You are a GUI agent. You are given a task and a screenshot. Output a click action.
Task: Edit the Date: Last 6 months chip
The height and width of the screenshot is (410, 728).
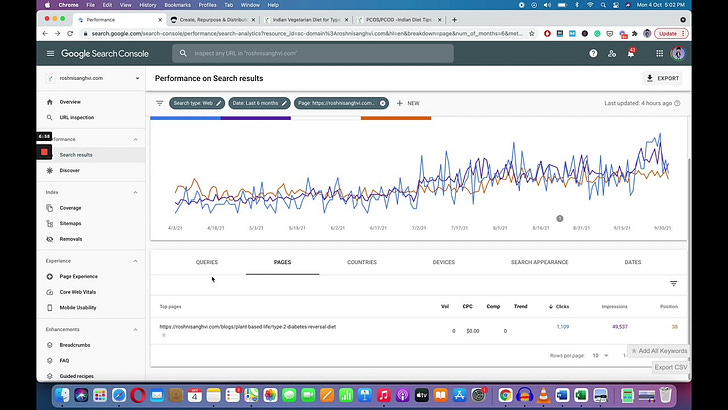(x=259, y=103)
